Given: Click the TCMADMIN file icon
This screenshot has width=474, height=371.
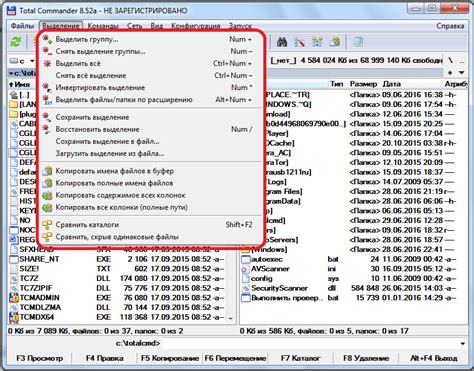Looking at the screenshot, I should coord(14,298).
